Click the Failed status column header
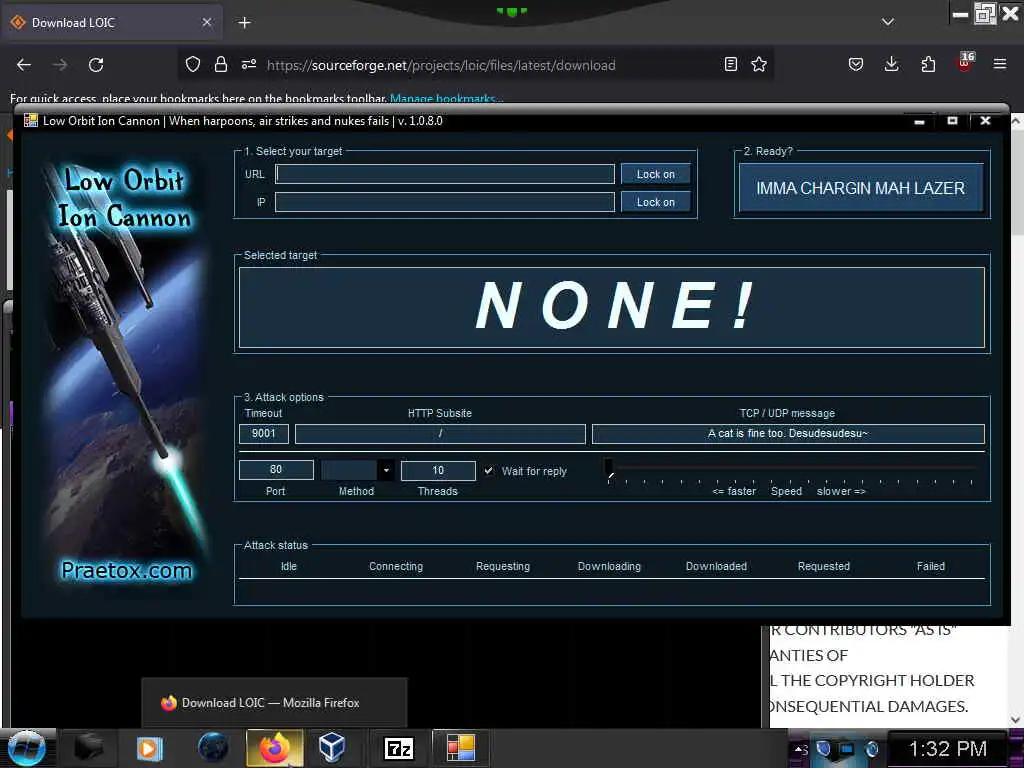This screenshot has height=768, width=1024. pos(931,566)
